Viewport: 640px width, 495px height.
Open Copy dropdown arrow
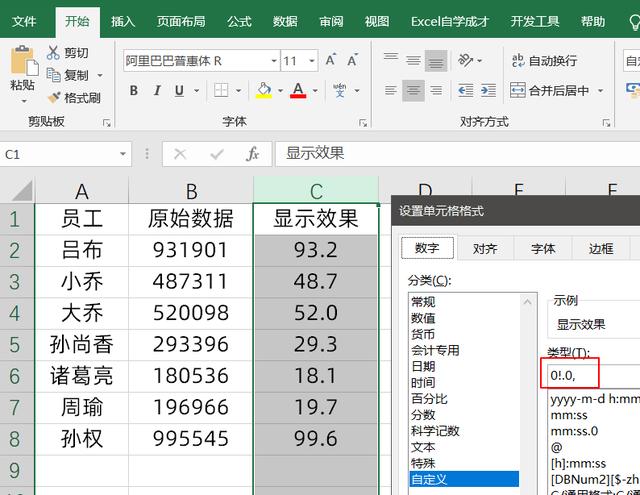point(100,75)
